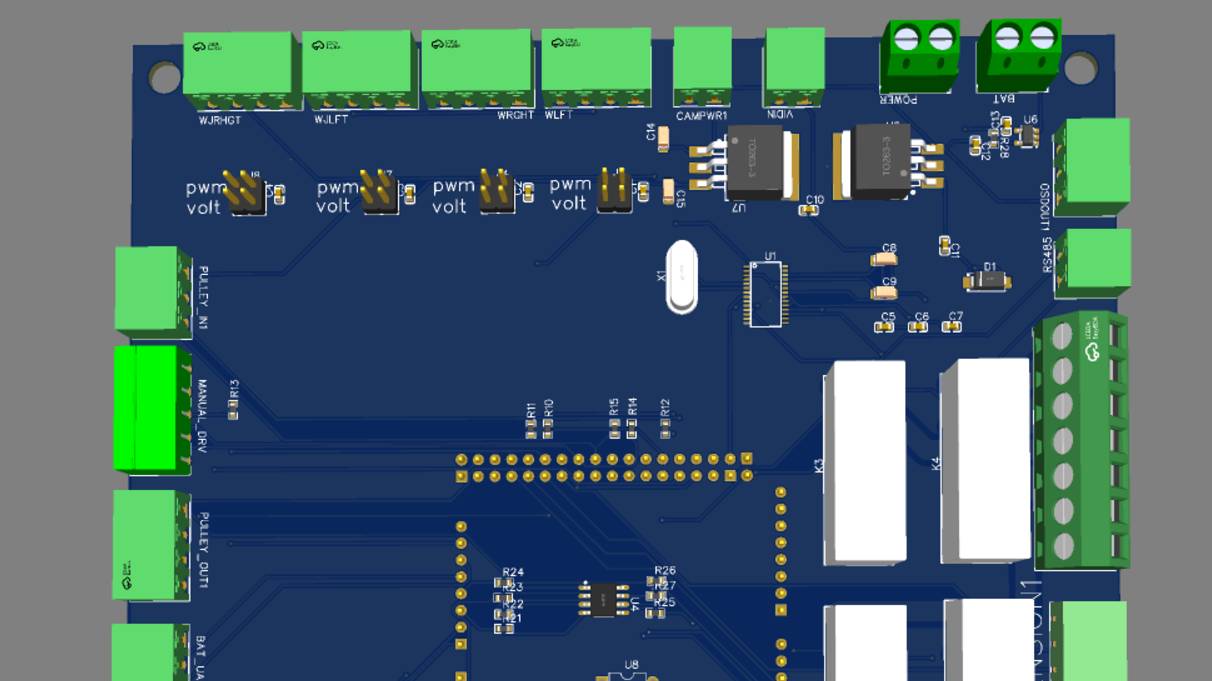Click the K4 silkscreen label

(x=936, y=463)
